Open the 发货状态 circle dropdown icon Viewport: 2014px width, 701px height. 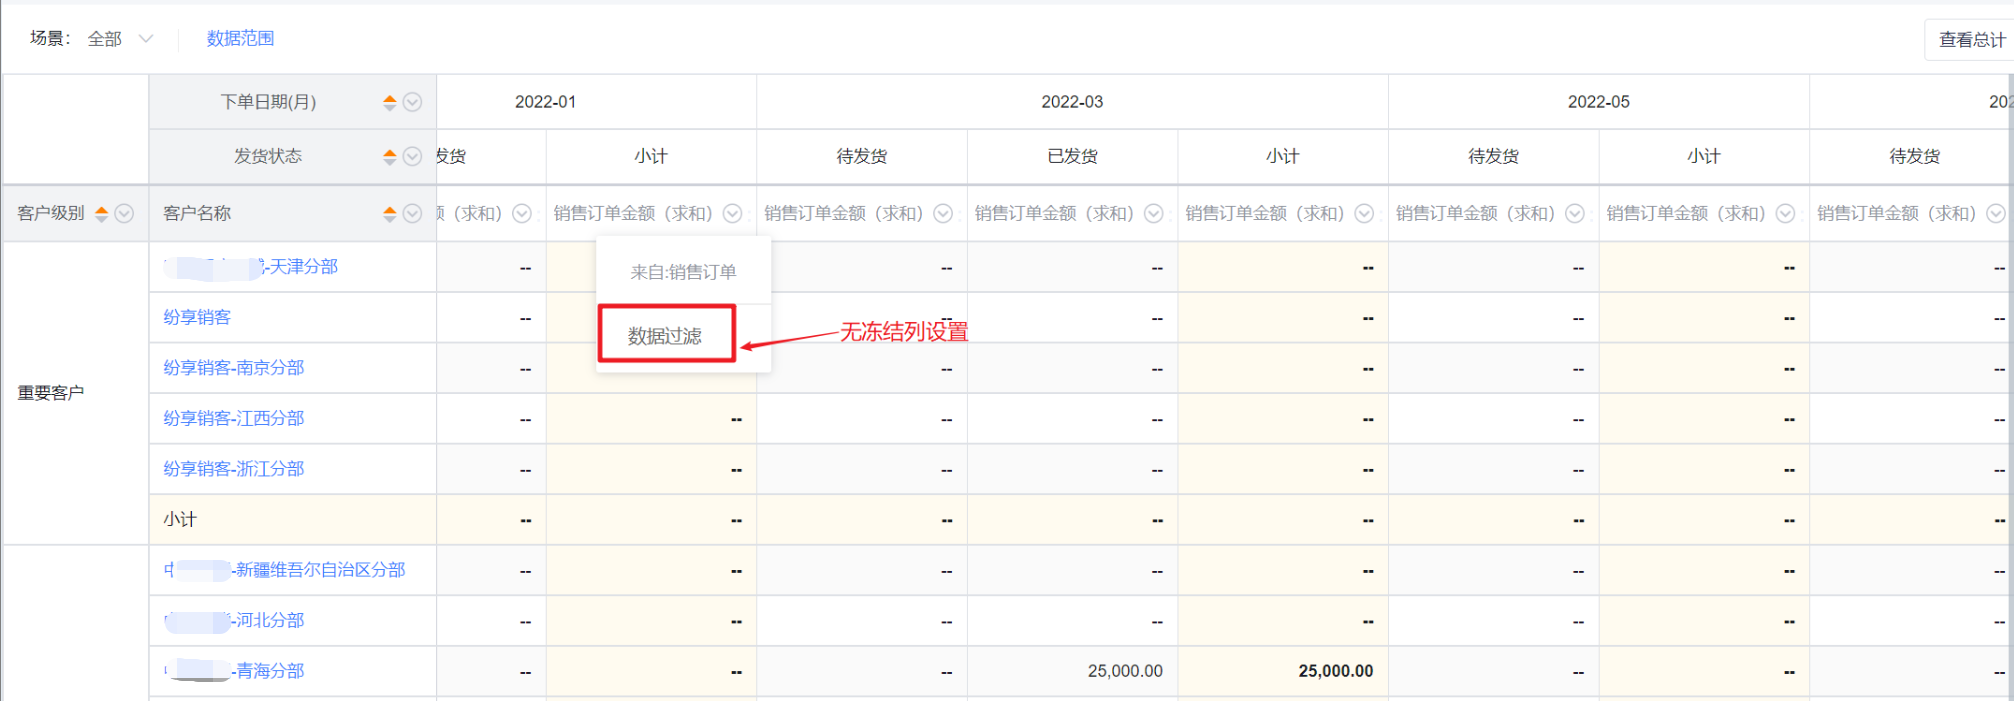pos(412,156)
